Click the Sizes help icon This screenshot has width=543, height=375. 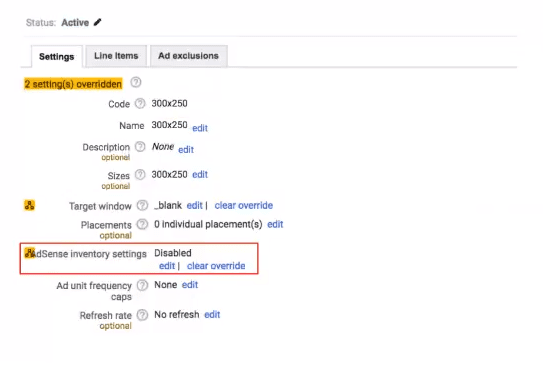140,175
